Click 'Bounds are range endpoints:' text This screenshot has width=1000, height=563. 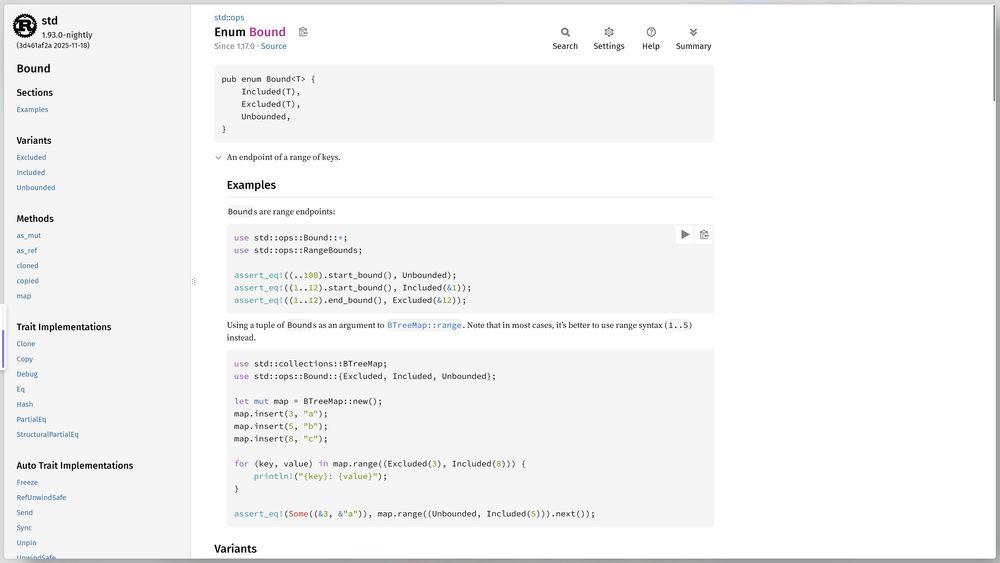pos(281,212)
